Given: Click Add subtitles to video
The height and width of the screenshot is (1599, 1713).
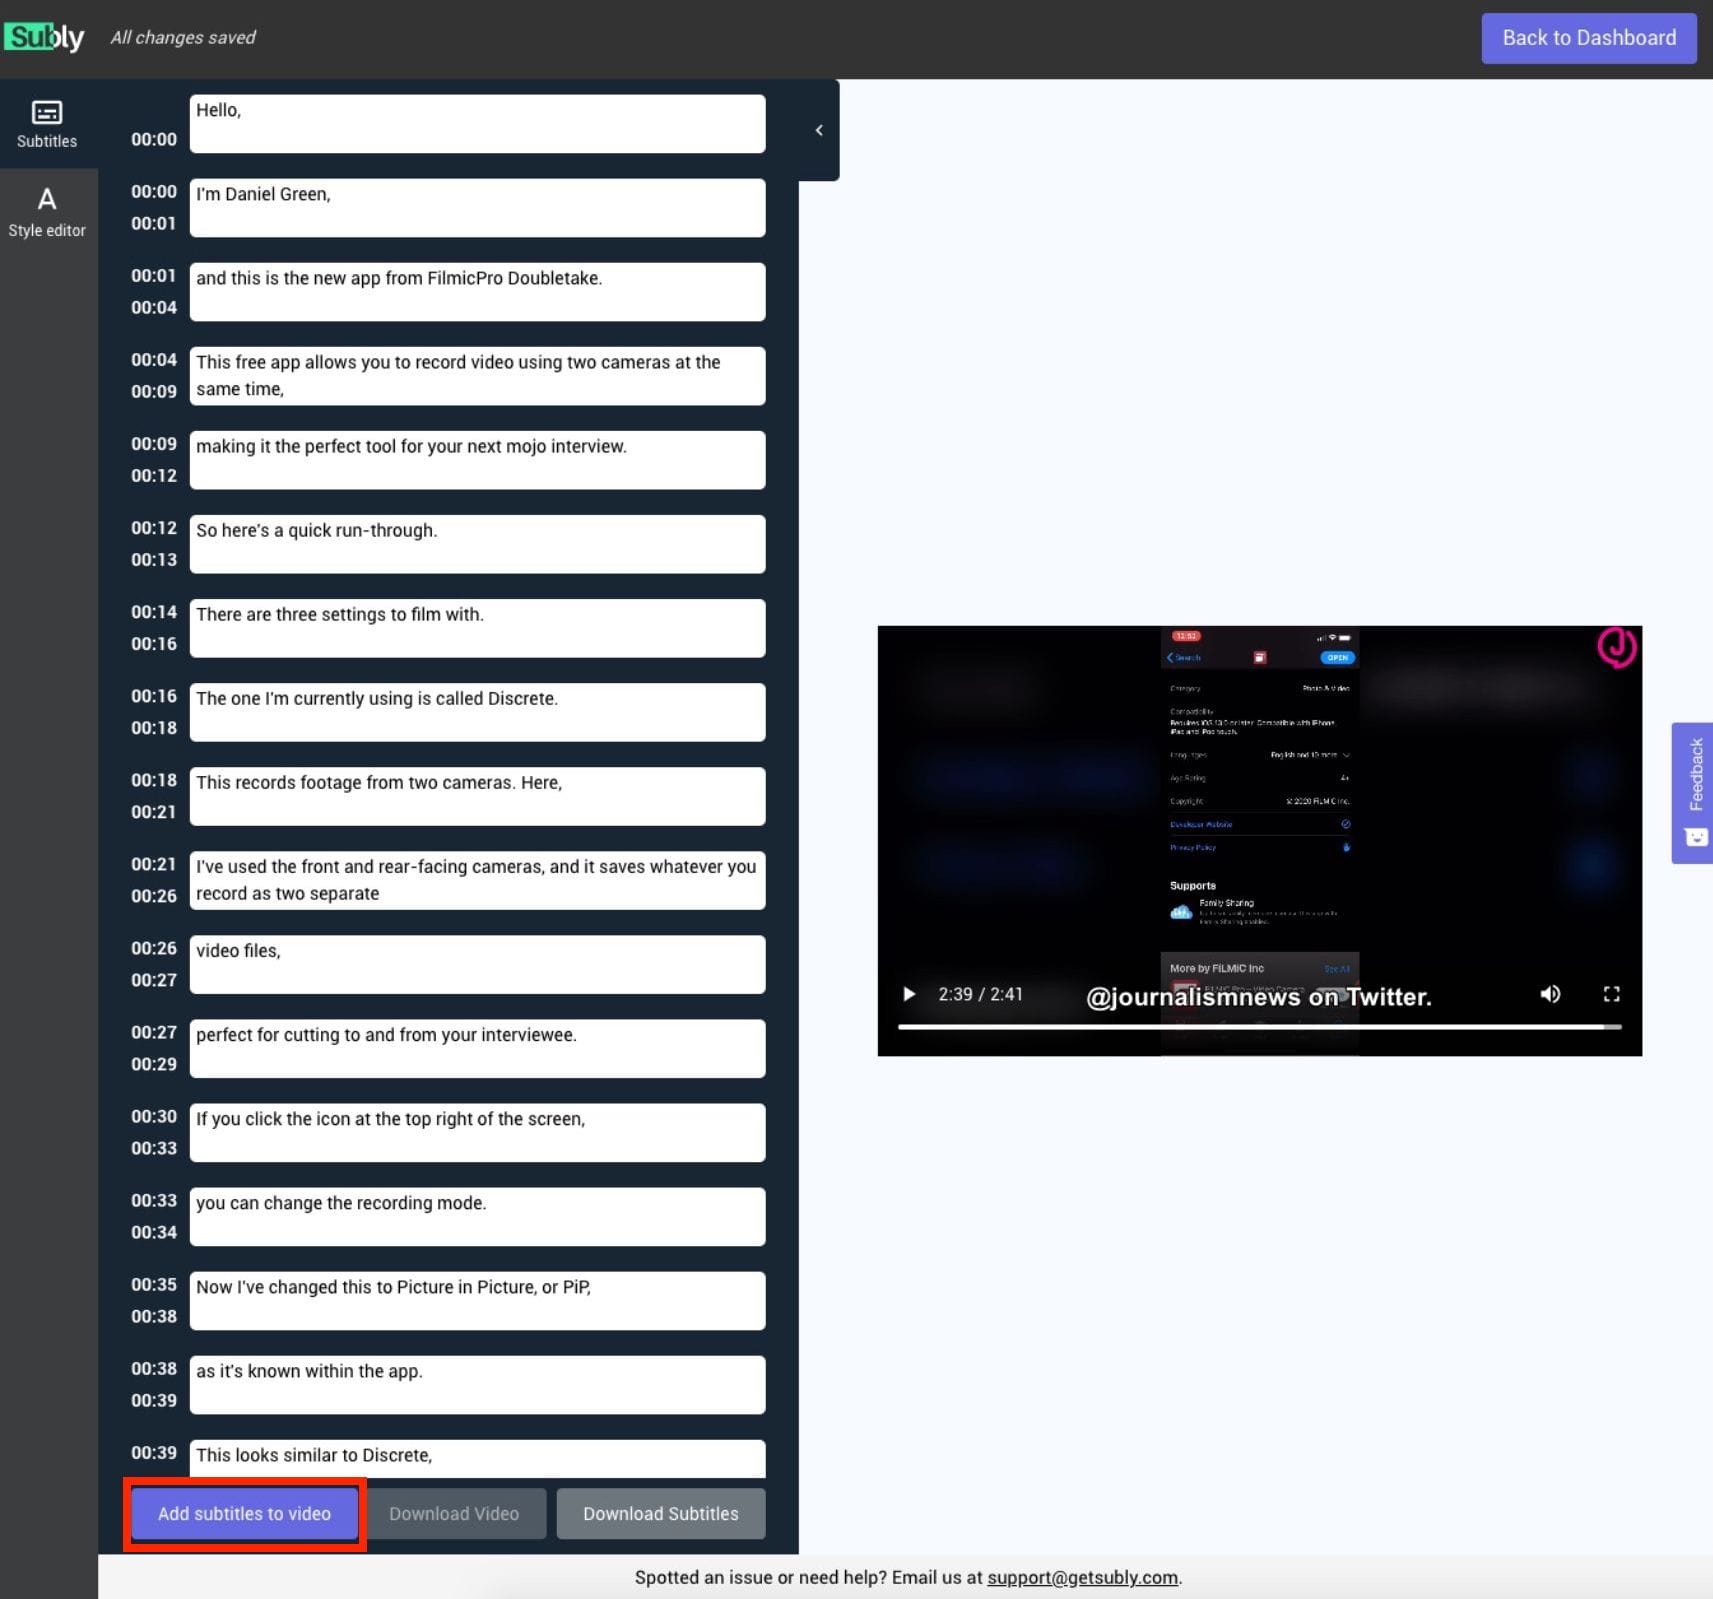Looking at the screenshot, I should 244,1514.
